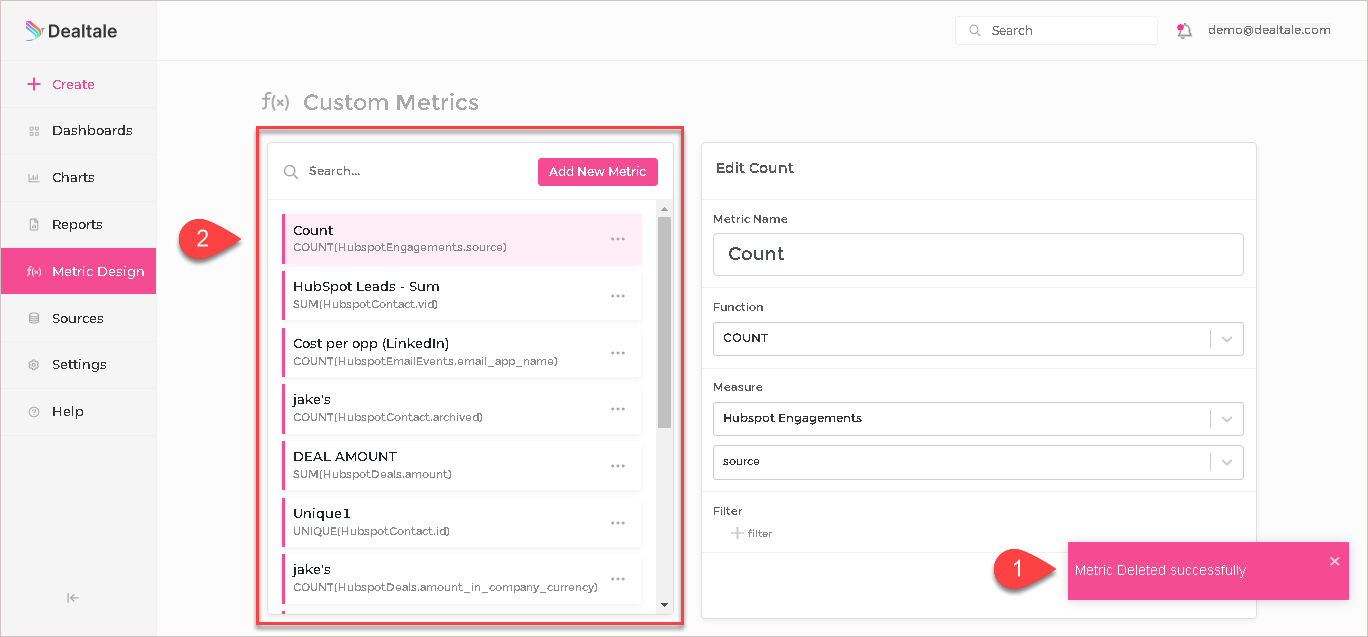1368x637 pixels.
Task: Select the Count metric row
Action: (461, 239)
